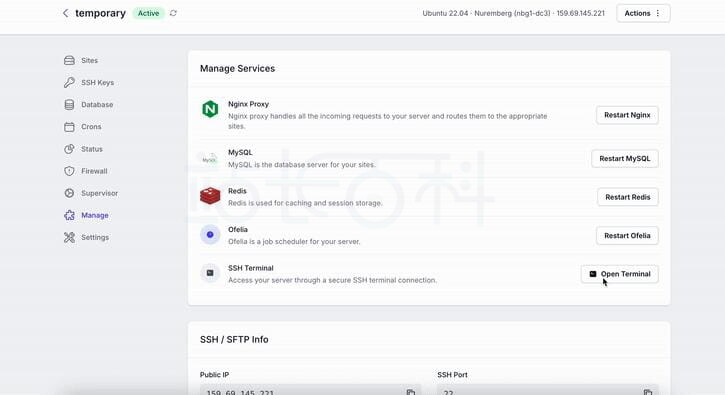The image size is (725, 395).
Task: Click the 'MySQL' service name
Action: [x=240, y=152]
